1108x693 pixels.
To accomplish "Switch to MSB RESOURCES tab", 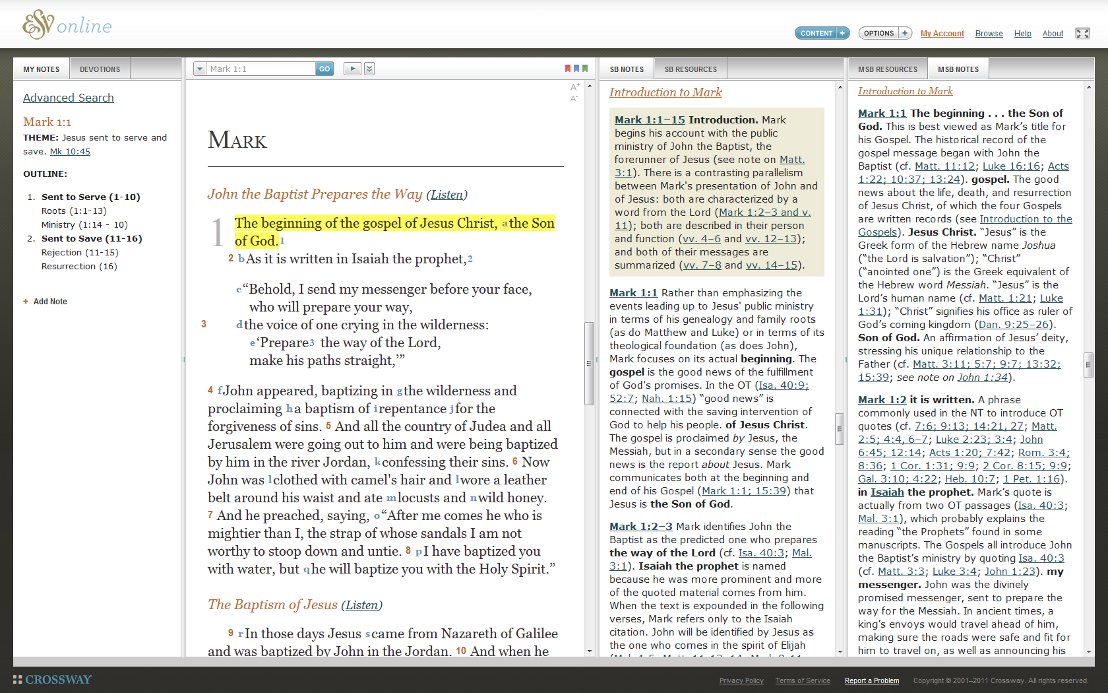I will click(888, 69).
